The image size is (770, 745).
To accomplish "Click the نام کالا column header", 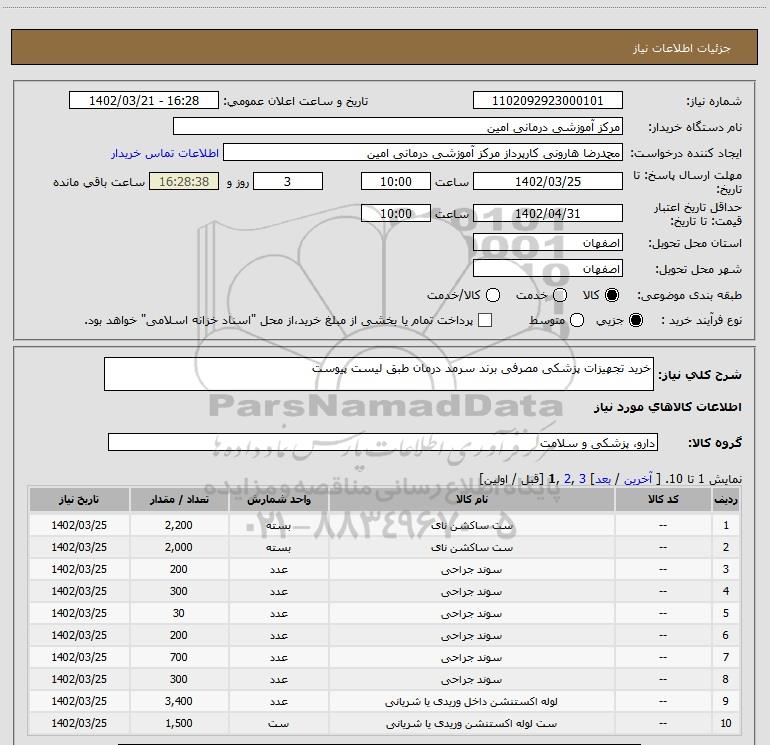I will [471, 499].
